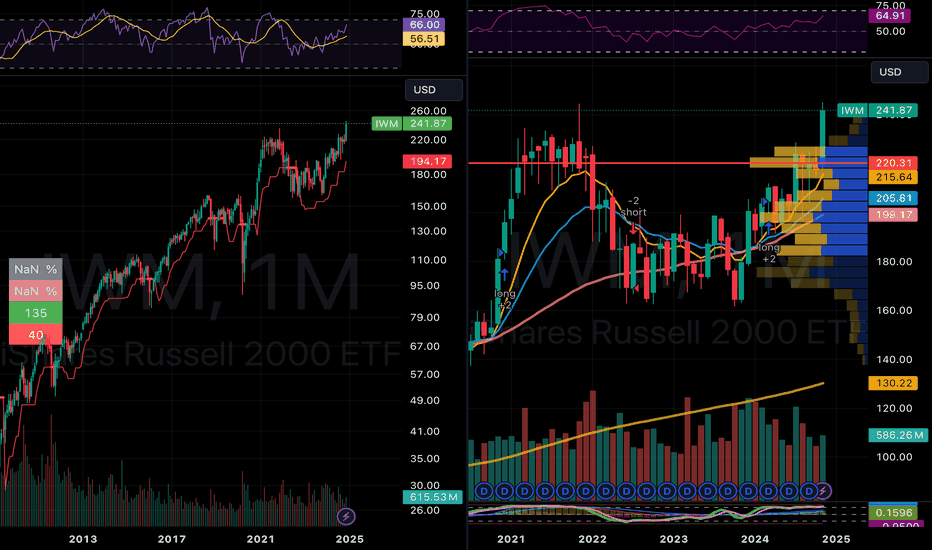Click 2024 on the right chart time axis
Viewport: 932px width, 550px height.
(x=755, y=539)
